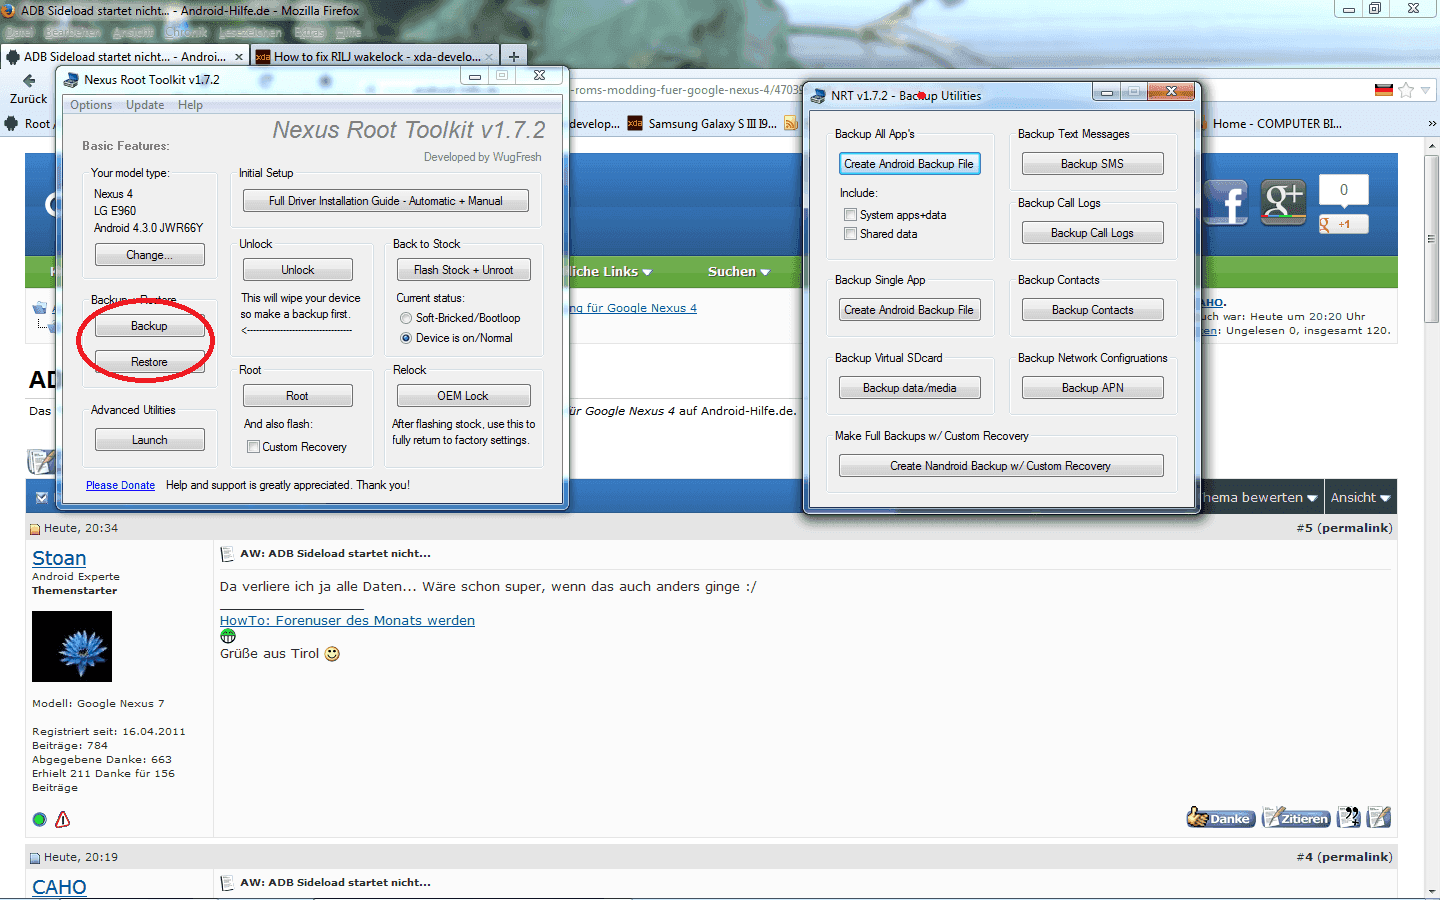The height and width of the screenshot is (900, 1440).
Task: Click the Launch button under Advanced Utilities
Action: coord(150,440)
